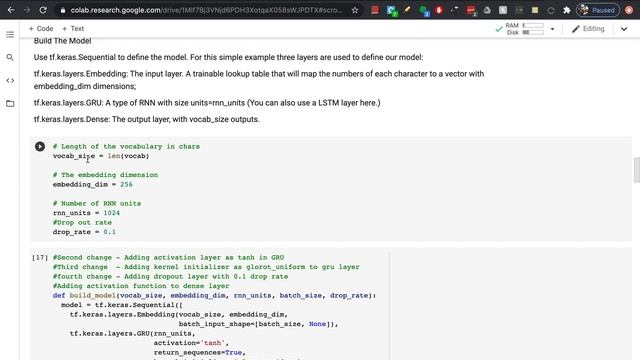Click the "activation='tanh'," line
The height and width of the screenshot is (360, 640).
point(191,343)
